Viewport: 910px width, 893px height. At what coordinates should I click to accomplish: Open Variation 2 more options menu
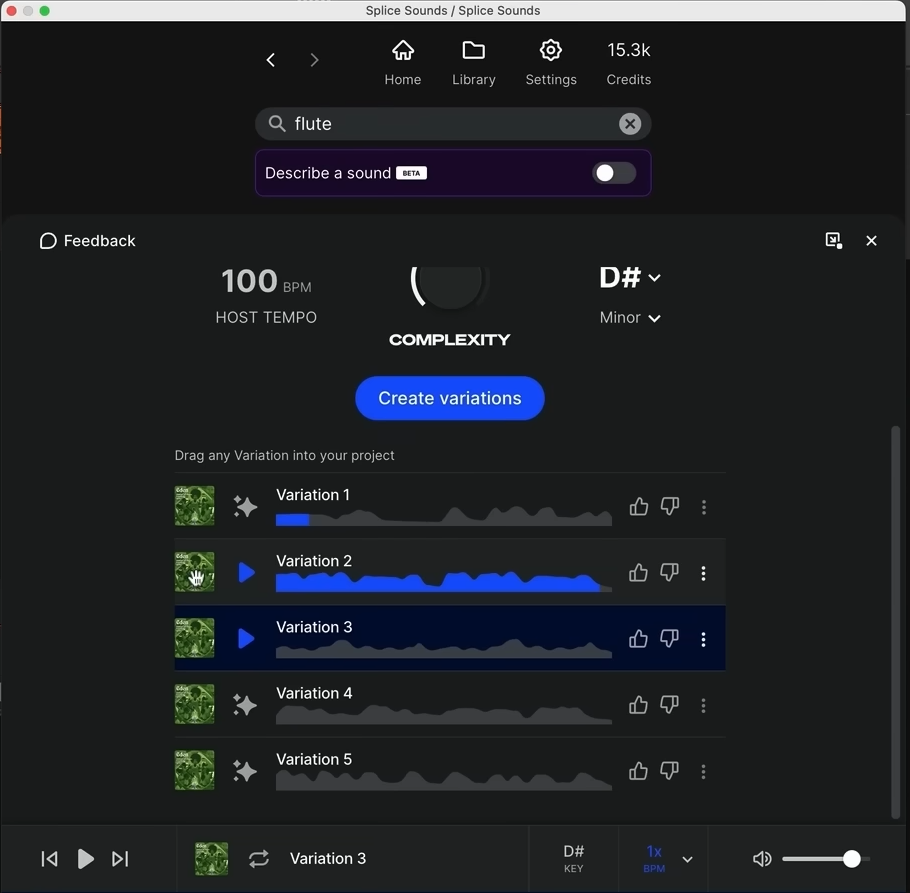tap(703, 573)
